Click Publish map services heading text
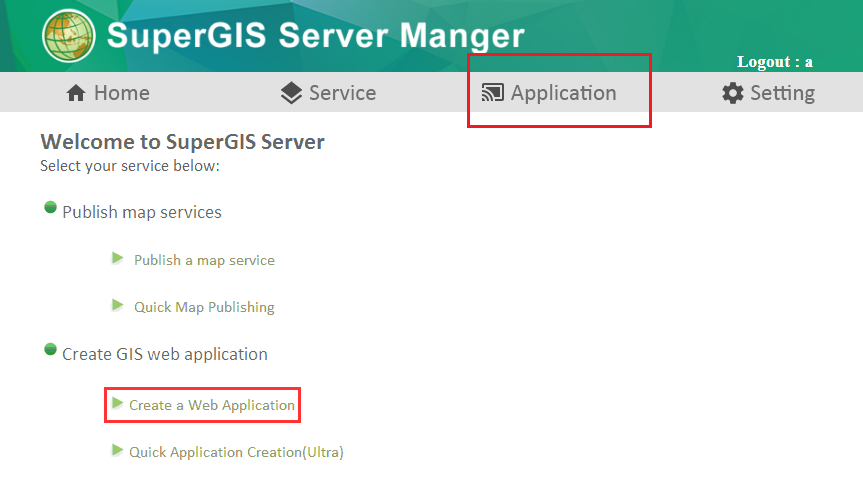Image resolution: width=863 pixels, height=485 pixels. (142, 212)
